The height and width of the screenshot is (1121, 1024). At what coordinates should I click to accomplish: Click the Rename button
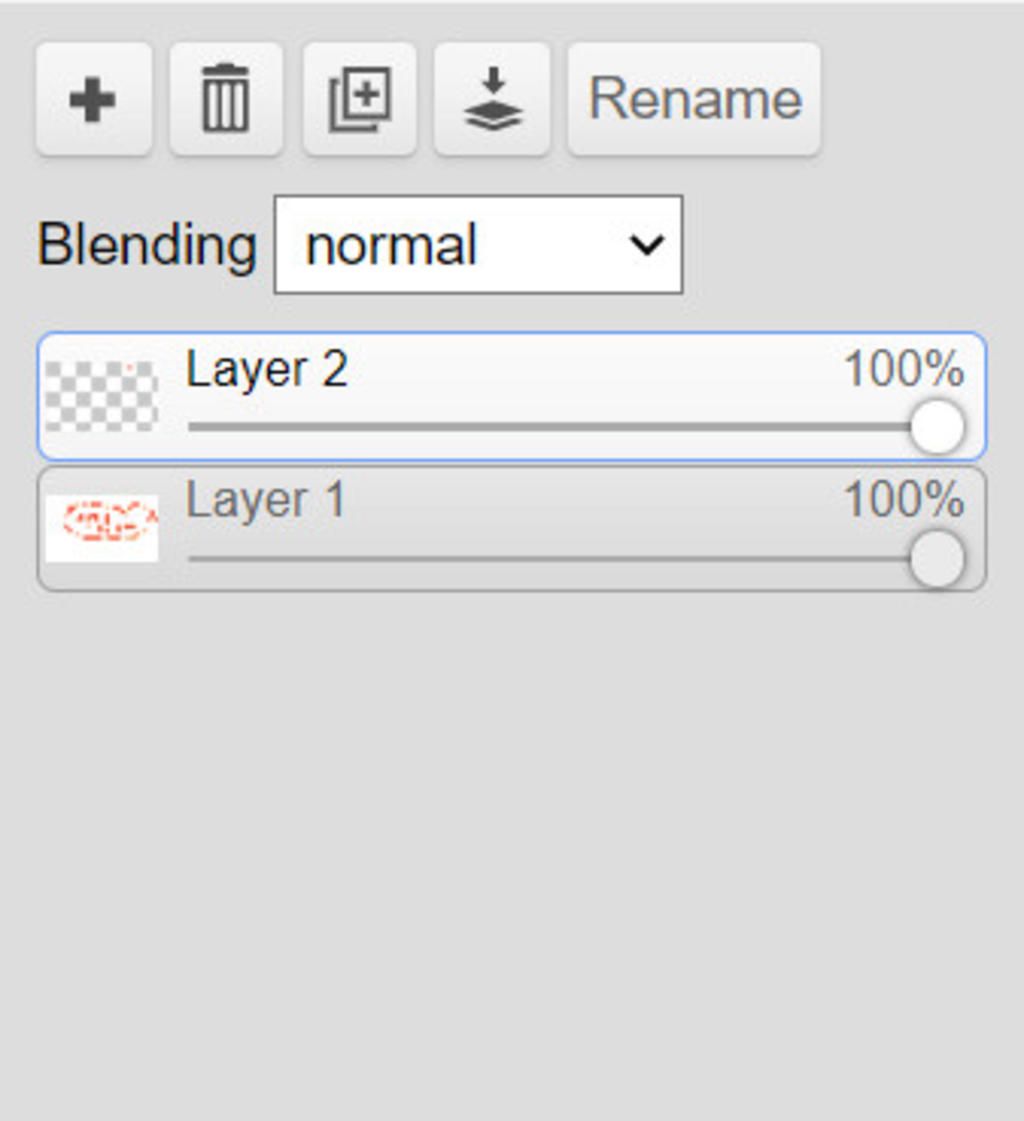694,99
